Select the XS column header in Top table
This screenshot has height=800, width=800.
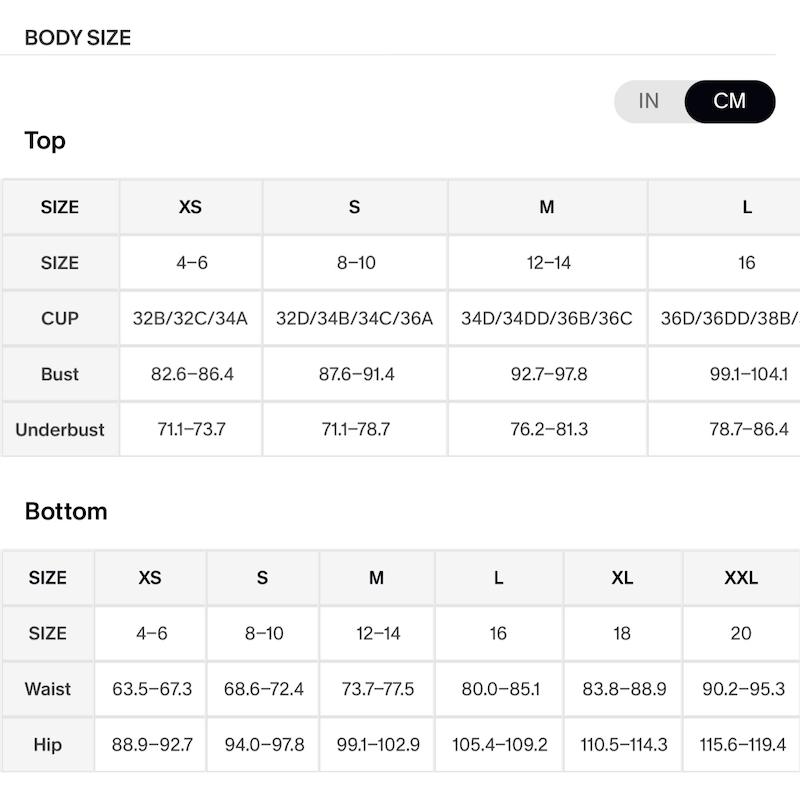pos(190,207)
